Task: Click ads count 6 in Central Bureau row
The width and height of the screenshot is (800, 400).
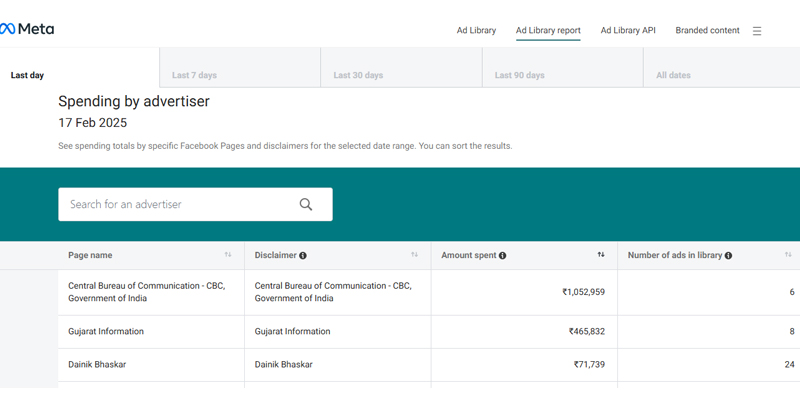Action: [792, 292]
